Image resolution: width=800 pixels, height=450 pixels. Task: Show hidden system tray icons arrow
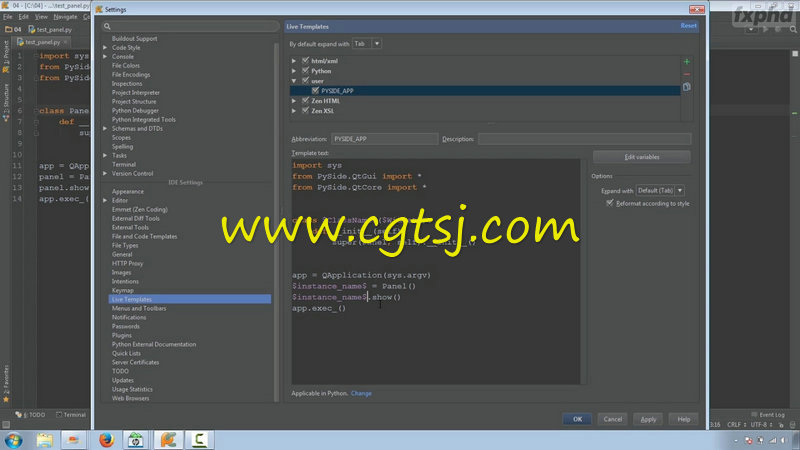[736, 440]
